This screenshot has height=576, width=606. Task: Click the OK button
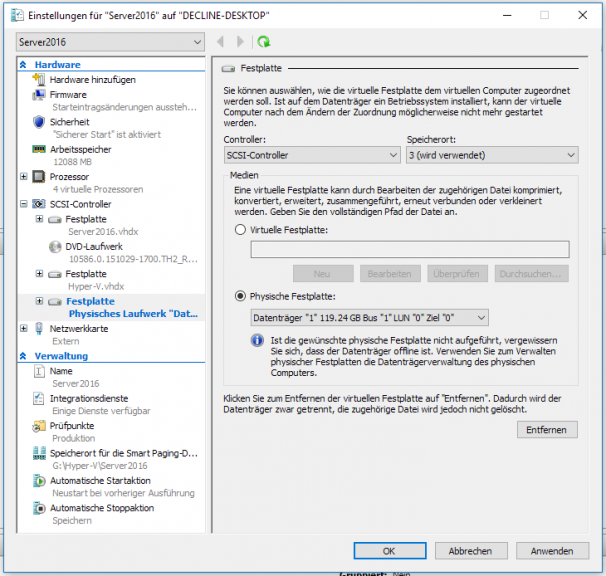click(x=390, y=551)
